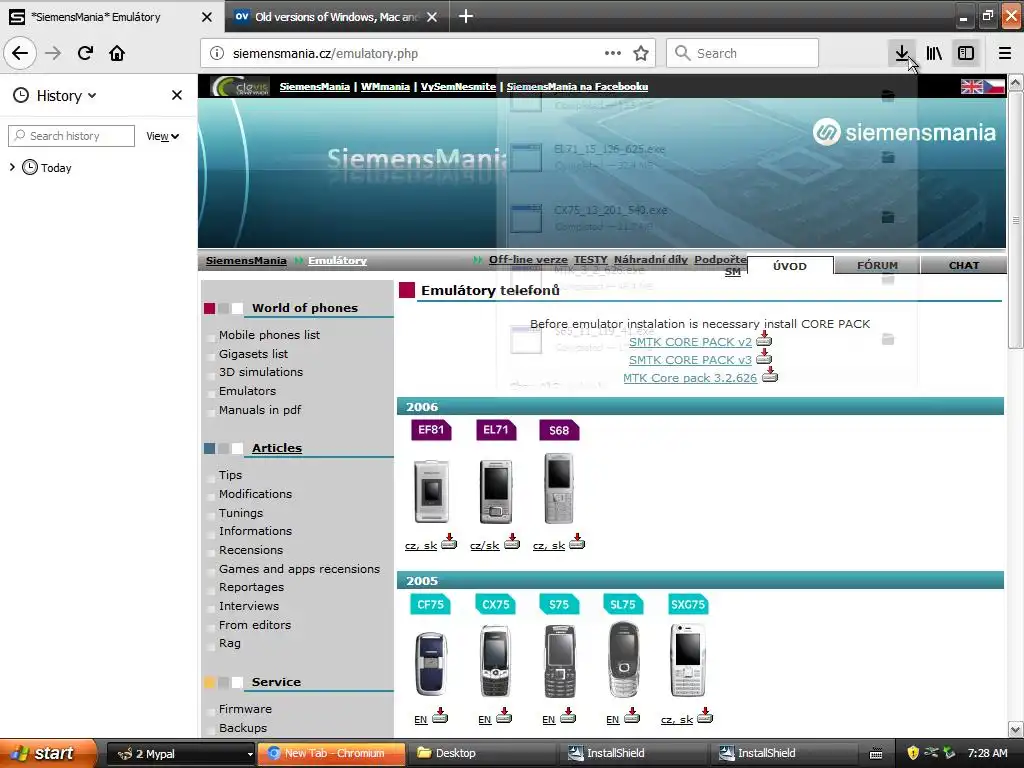Open Manuals in pdf link

coord(260,409)
